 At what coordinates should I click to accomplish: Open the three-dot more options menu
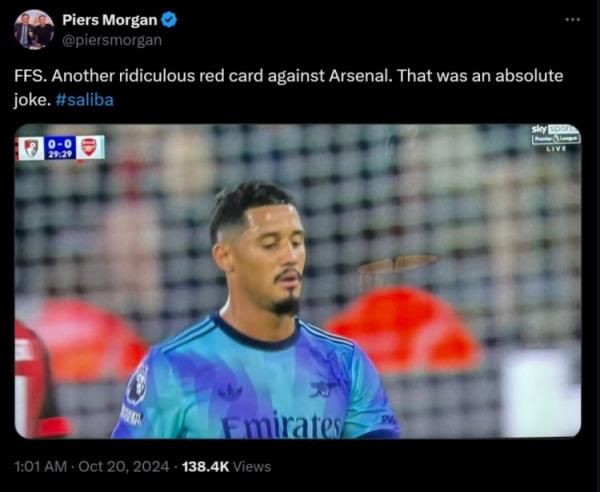coord(572,19)
